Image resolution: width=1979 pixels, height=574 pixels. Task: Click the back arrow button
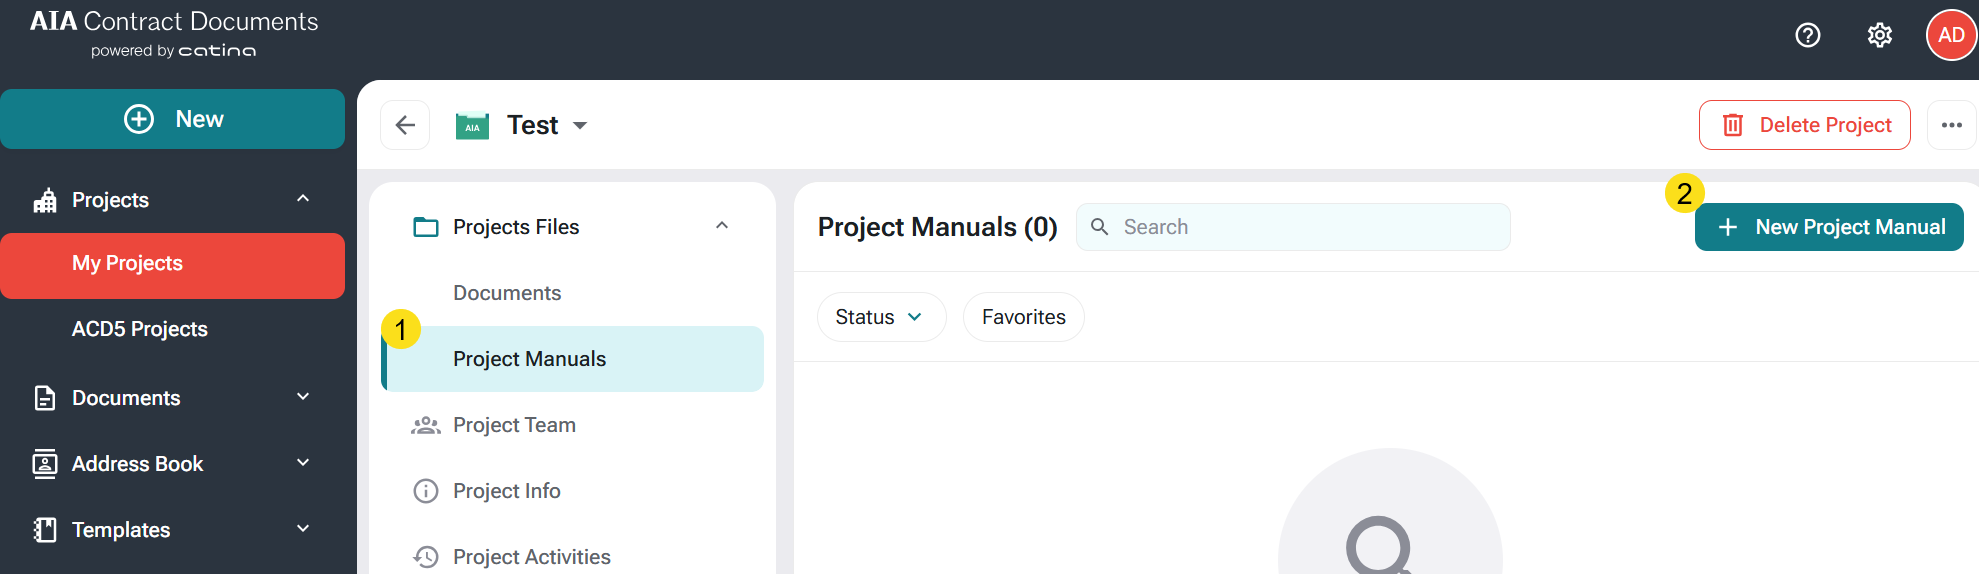(405, 125)
